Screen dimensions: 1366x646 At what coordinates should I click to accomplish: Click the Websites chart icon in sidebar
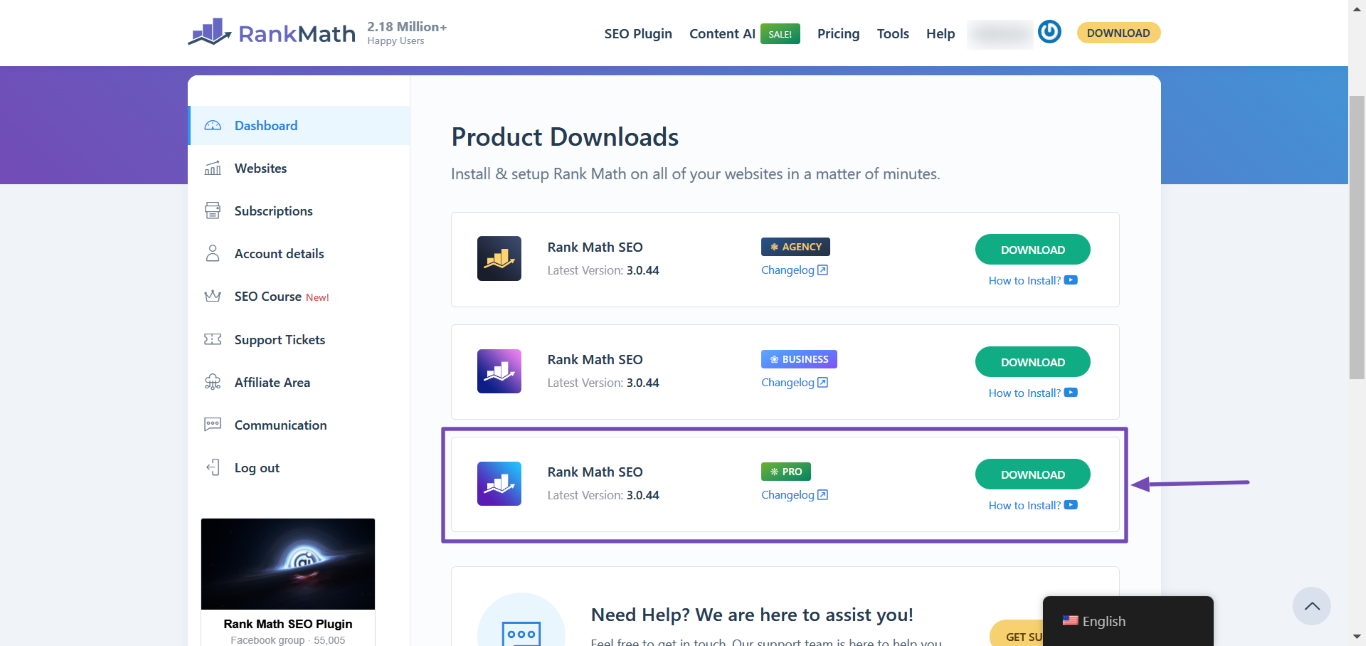coord(212,168)
